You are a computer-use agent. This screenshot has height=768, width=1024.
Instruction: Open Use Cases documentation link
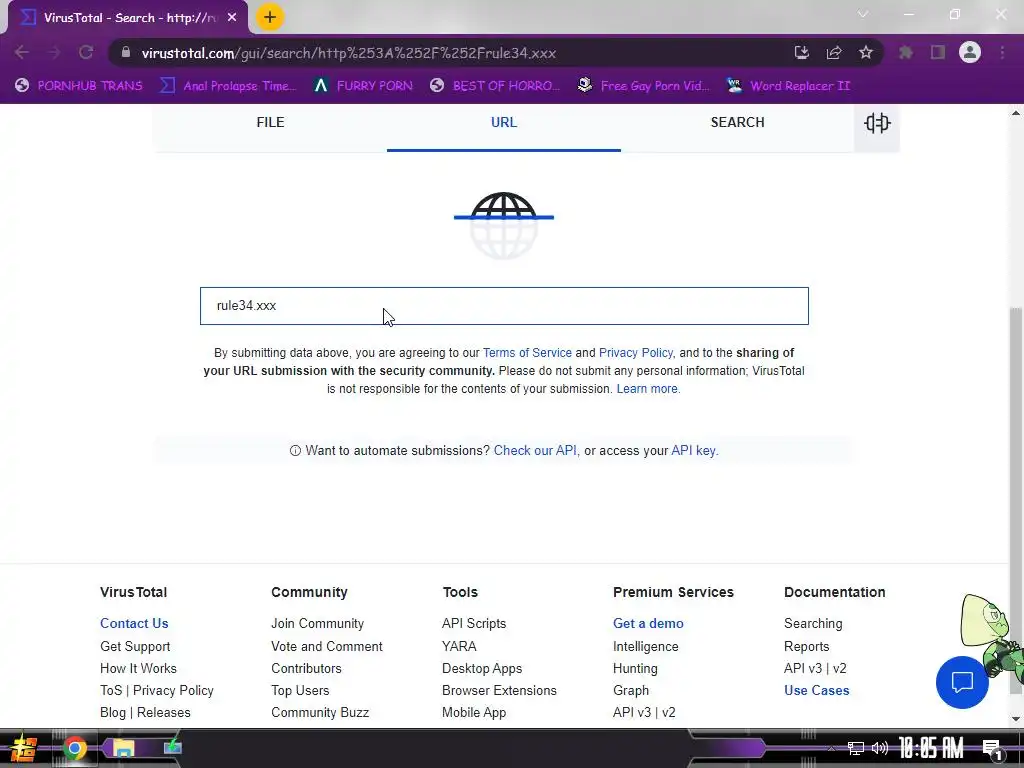(816, 690)
